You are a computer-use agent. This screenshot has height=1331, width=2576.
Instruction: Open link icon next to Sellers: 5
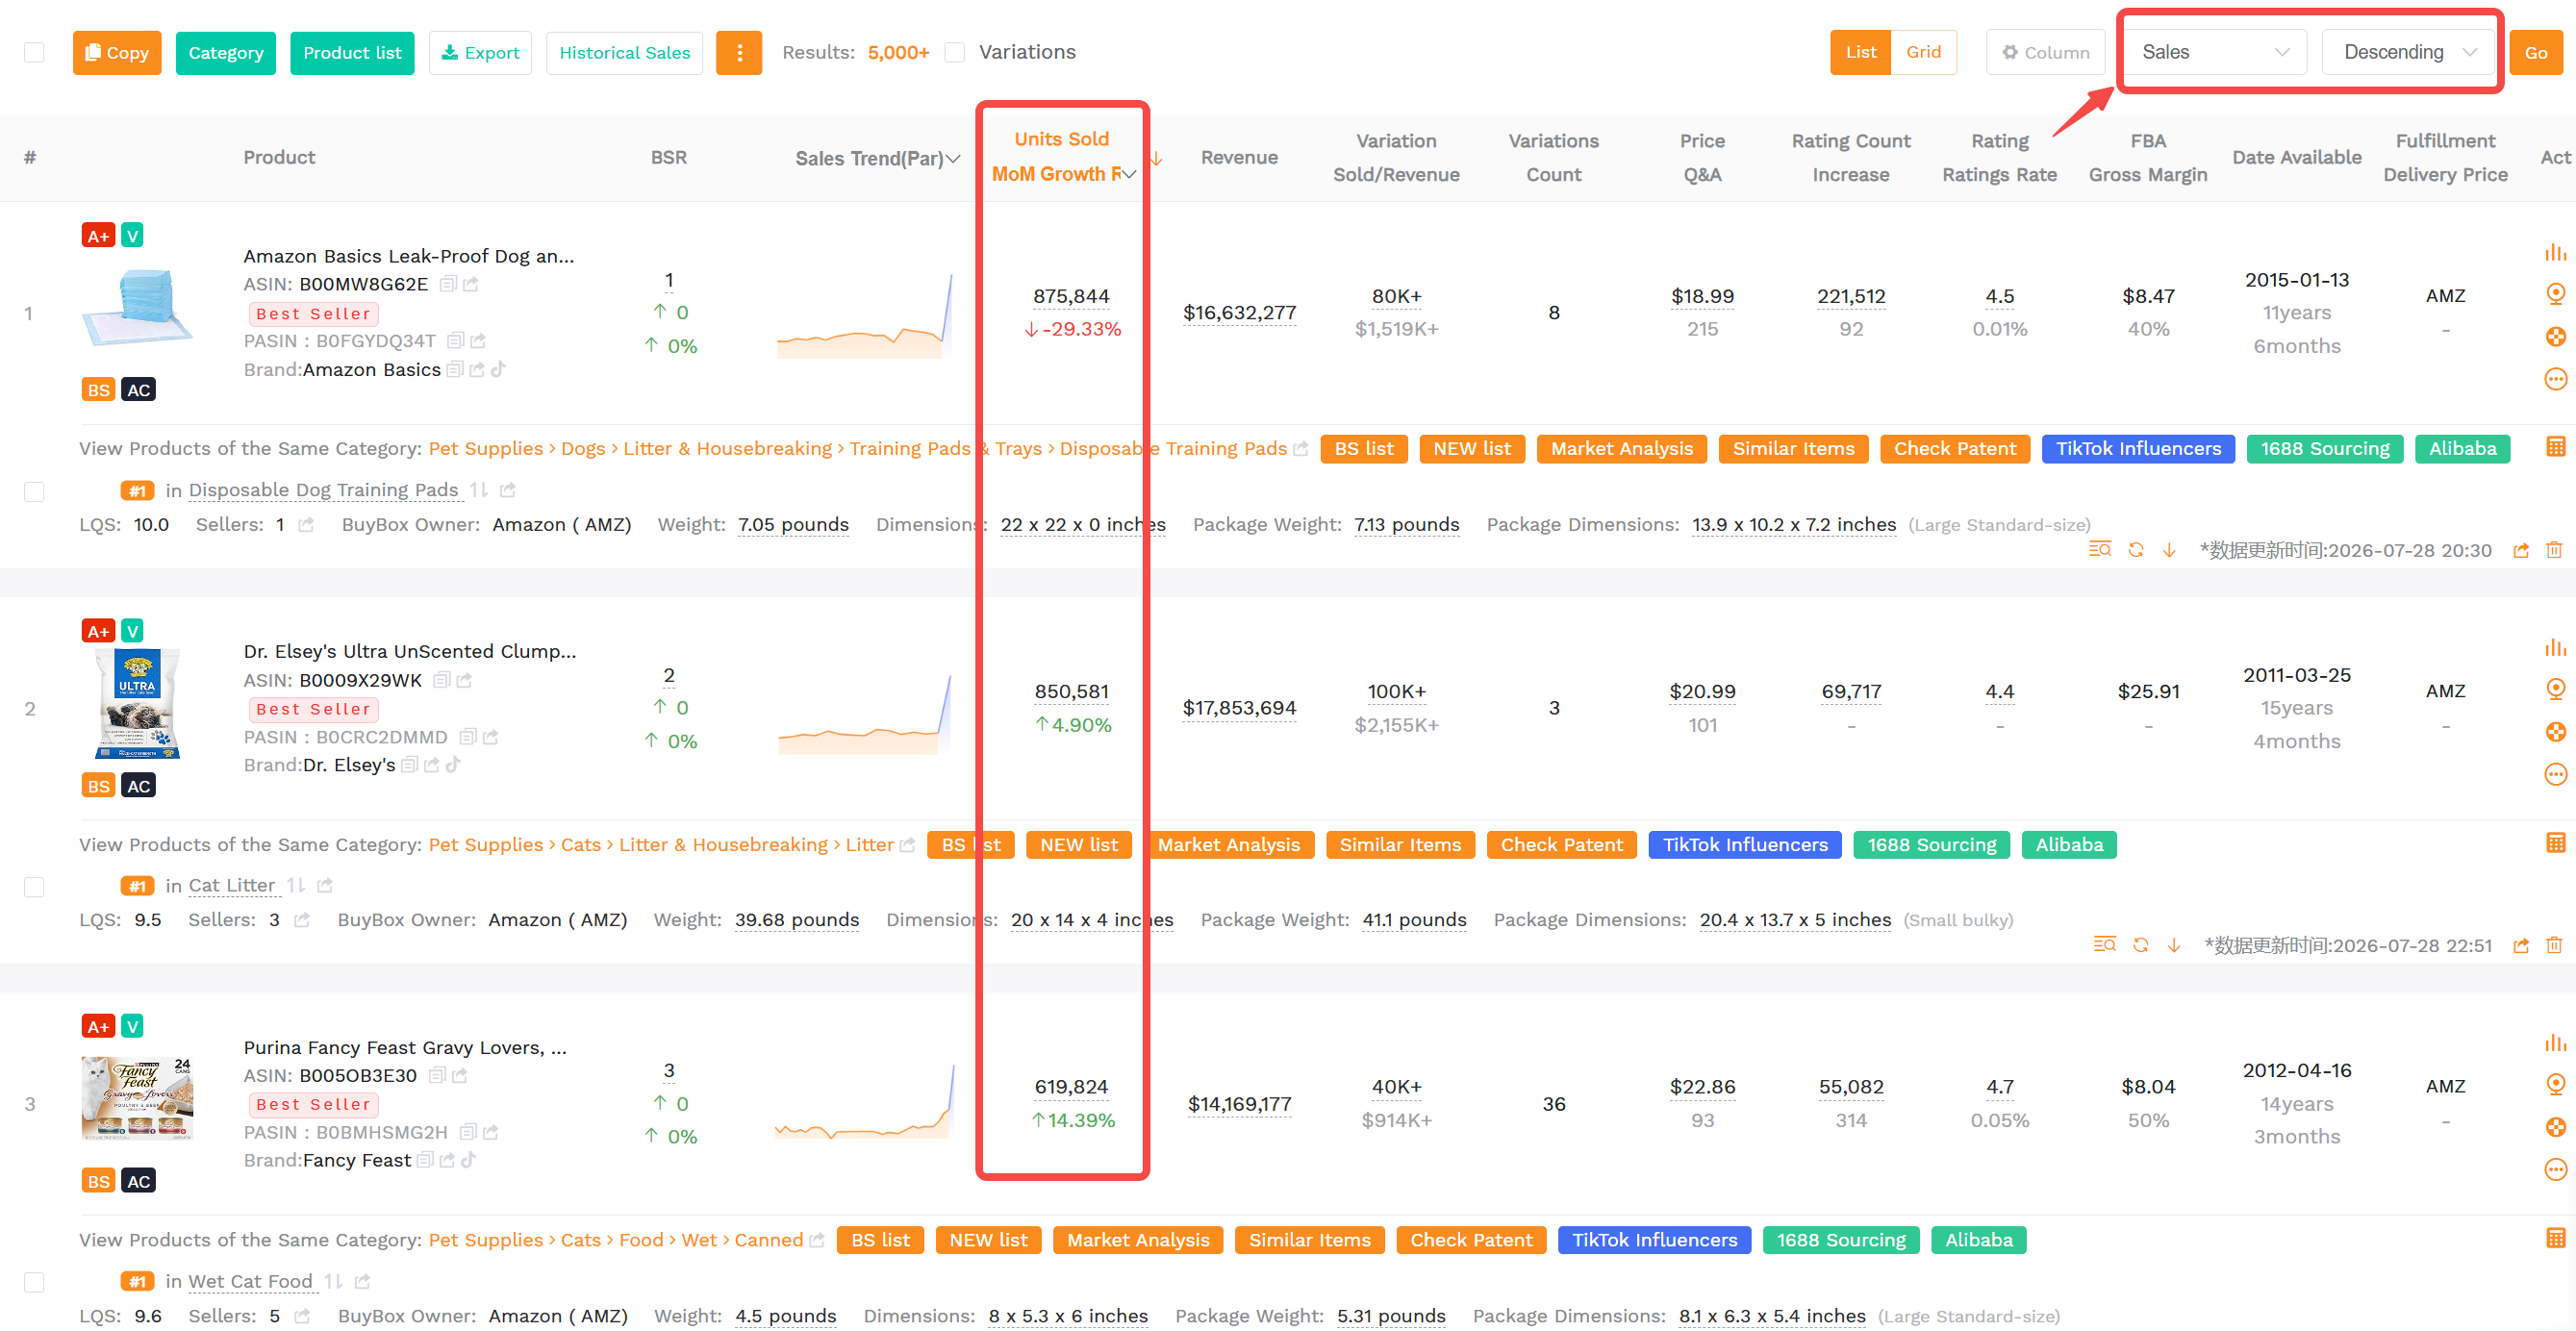click(301, 1316)
